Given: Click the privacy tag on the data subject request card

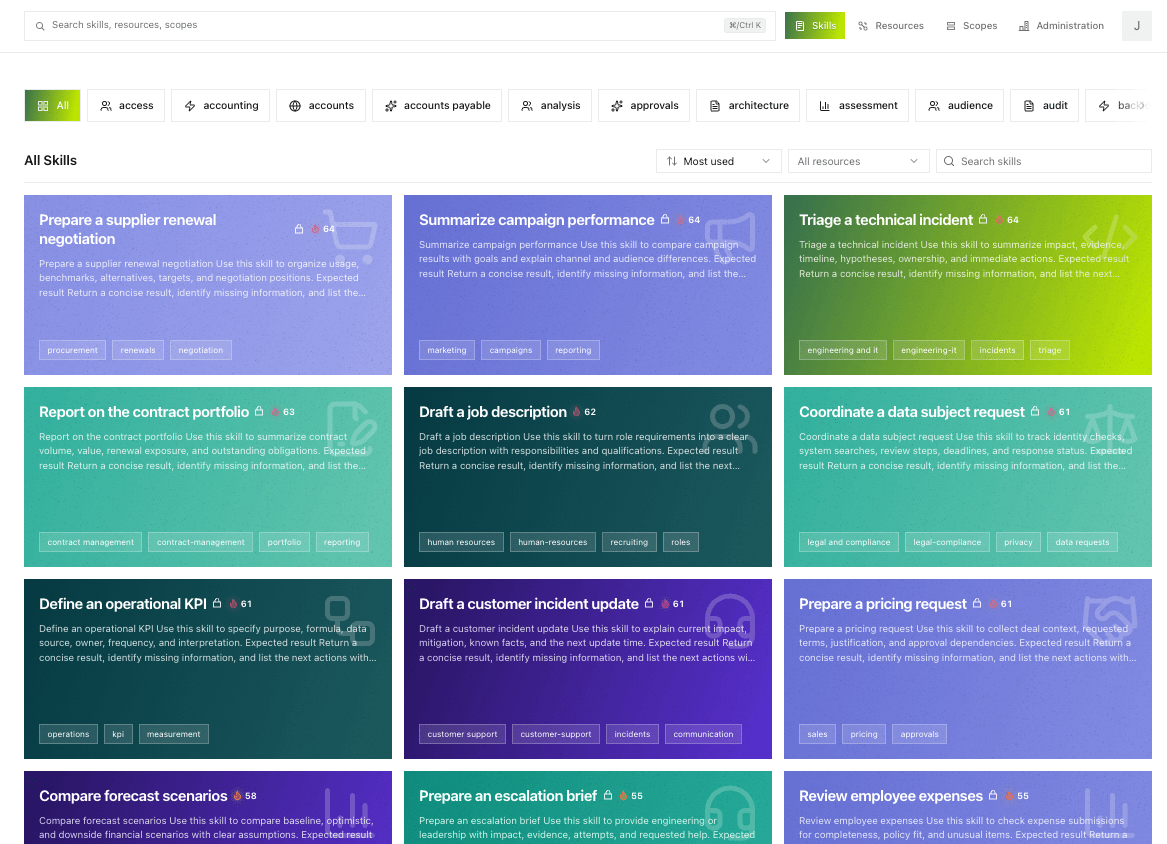Looking at the screenshot, I should tap(1018, 543).
